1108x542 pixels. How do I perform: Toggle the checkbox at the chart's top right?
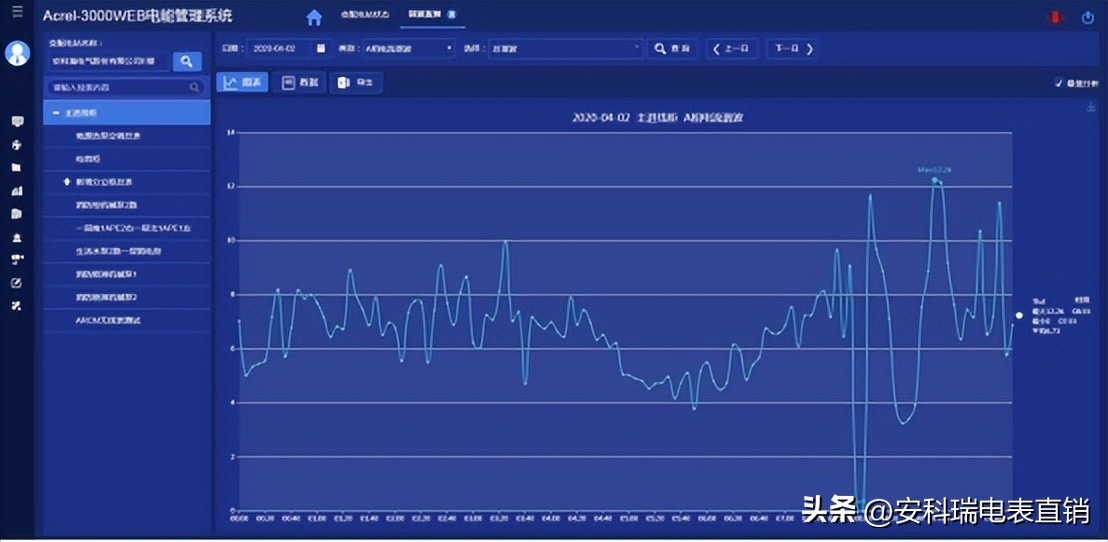click(1059, 83)
